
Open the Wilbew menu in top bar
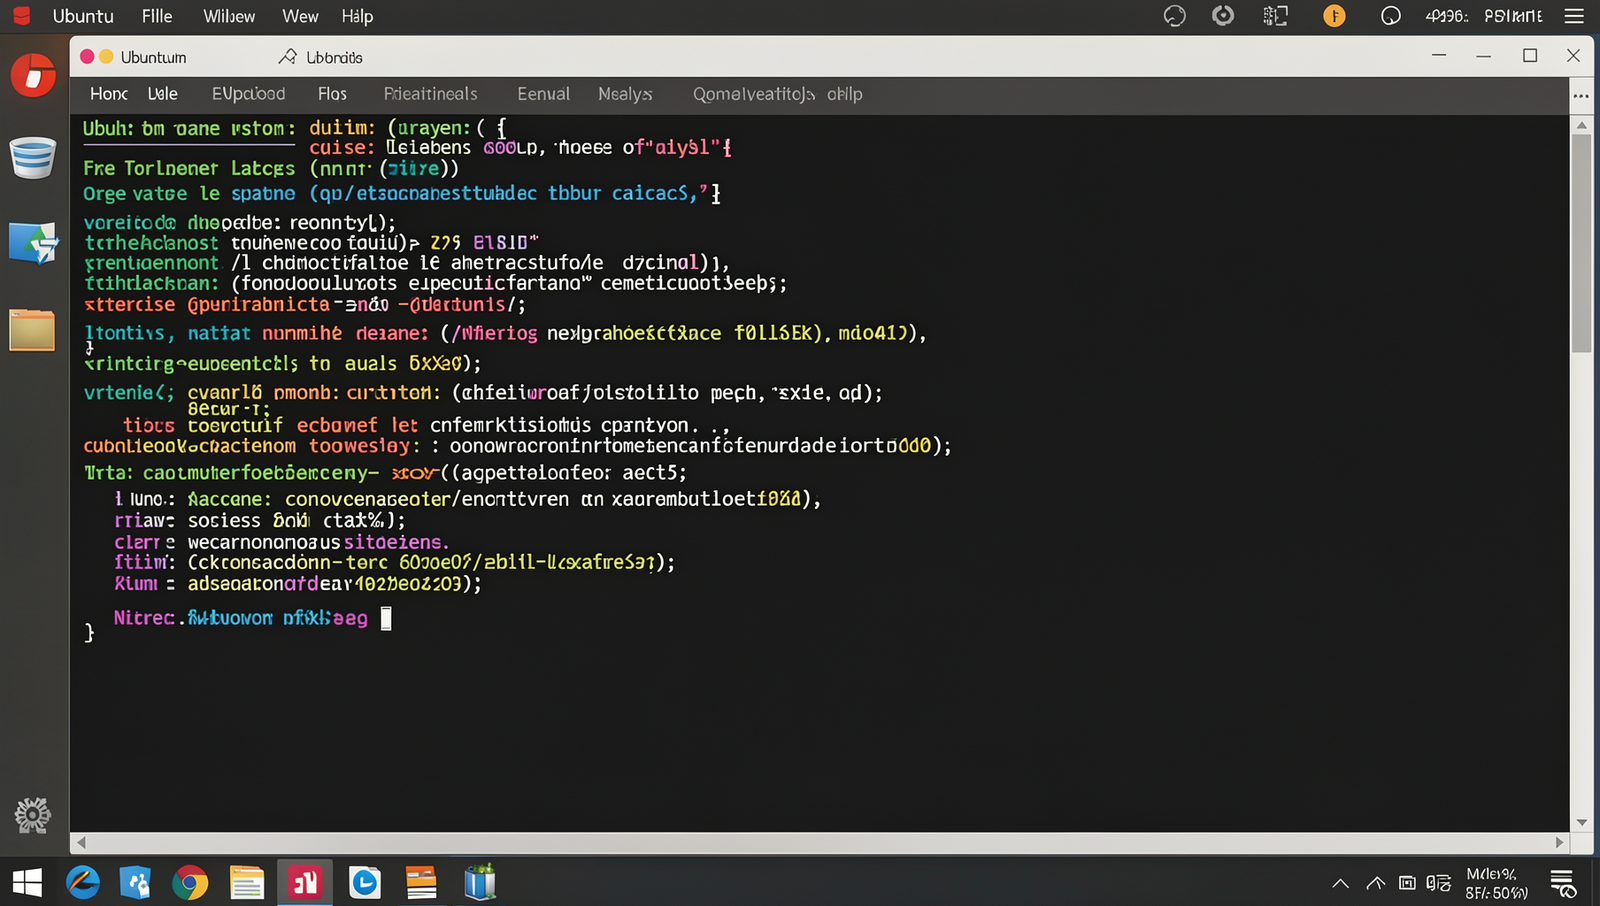pyautogui.click(x=229, y=16)
